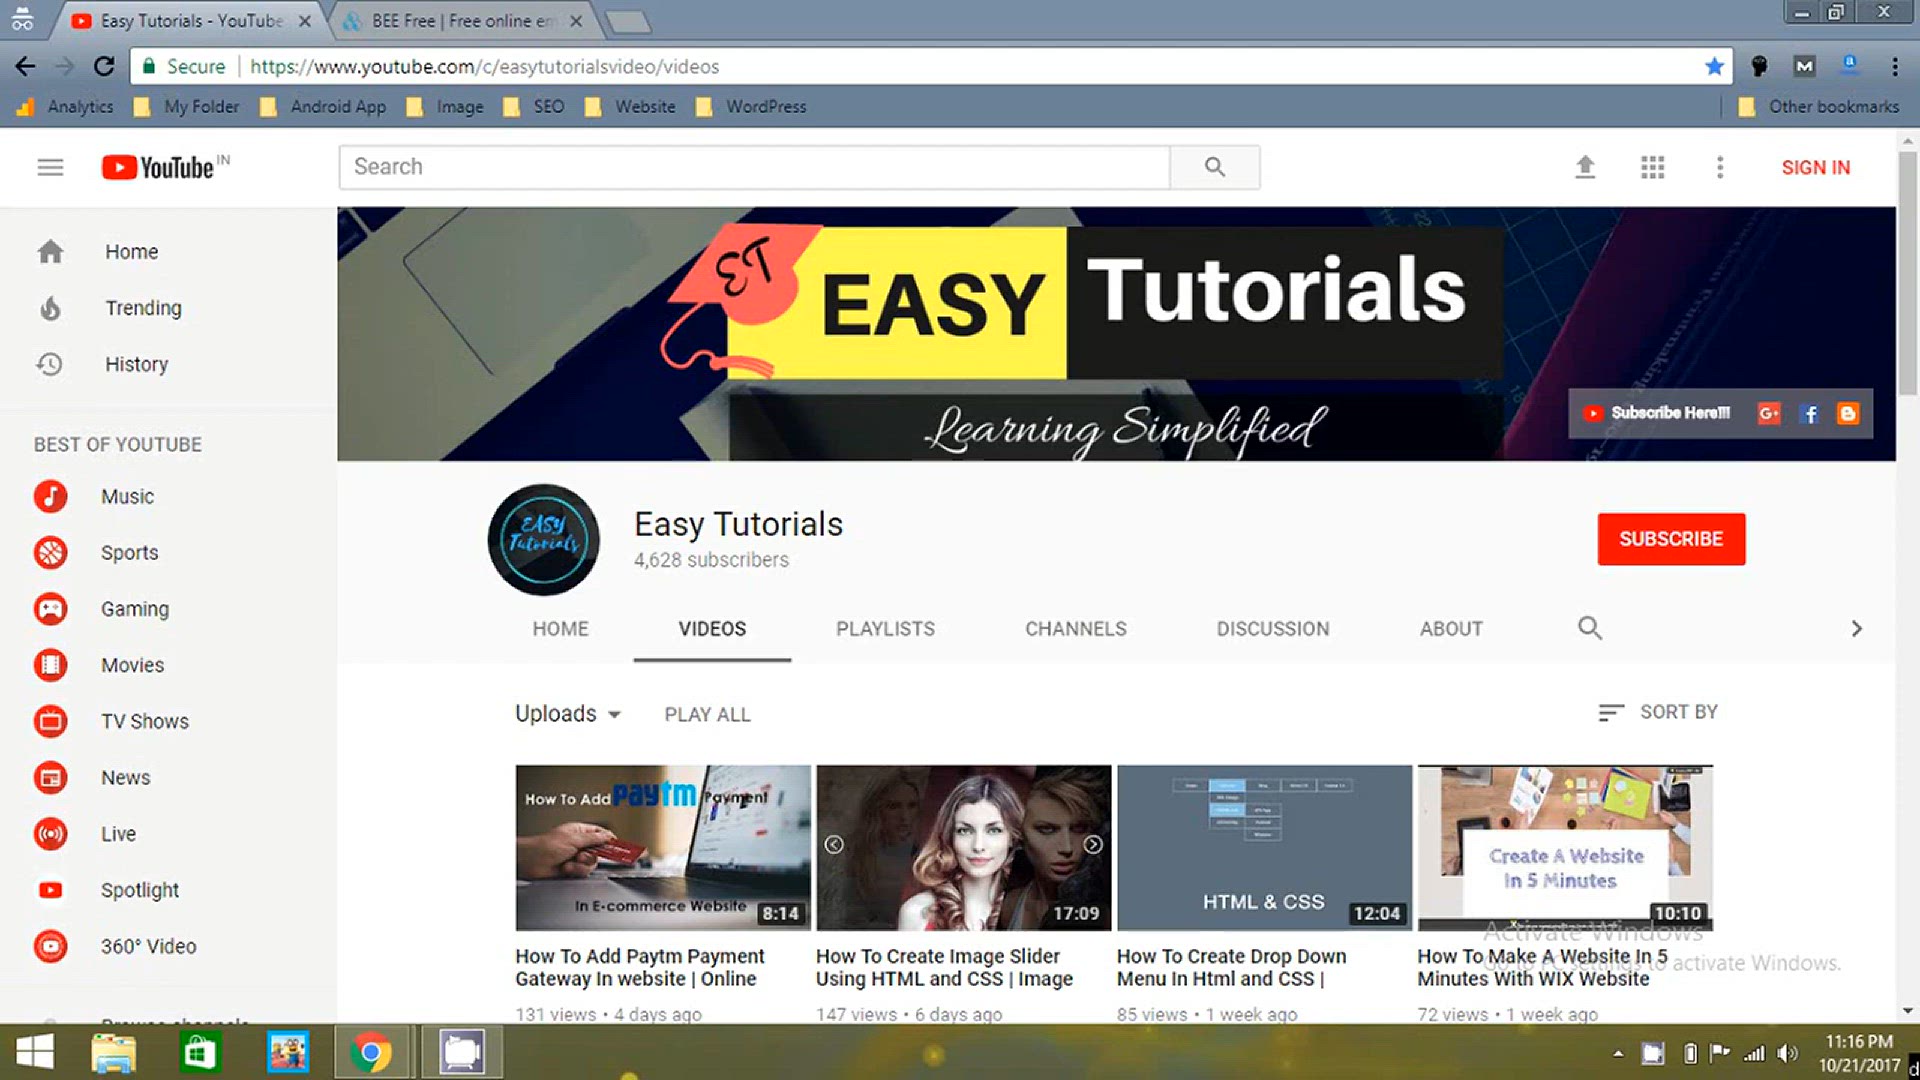Show hidden system tray icons

[x=1618, y=1053]
